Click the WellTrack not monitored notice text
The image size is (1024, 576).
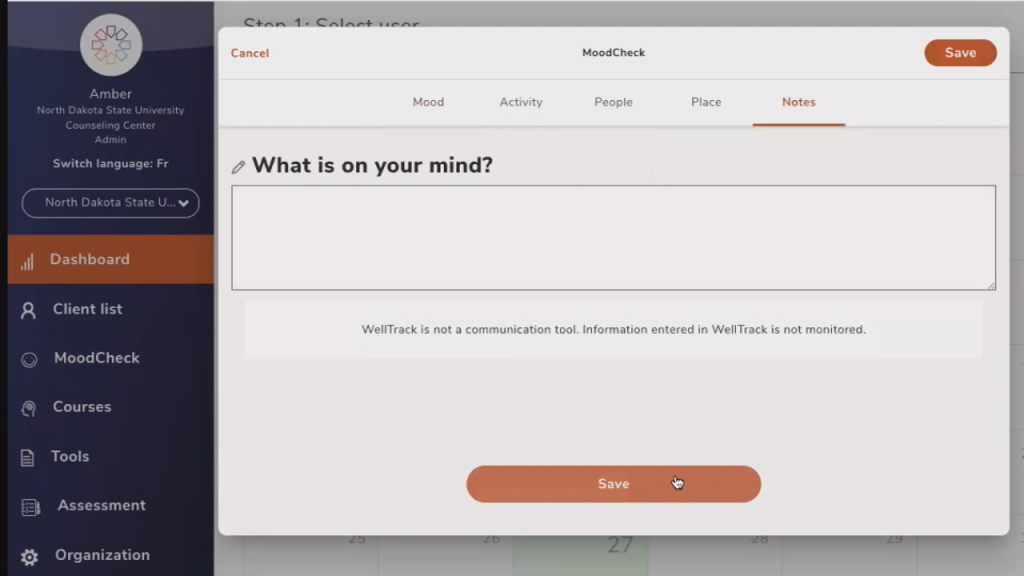tap(613, 330)
